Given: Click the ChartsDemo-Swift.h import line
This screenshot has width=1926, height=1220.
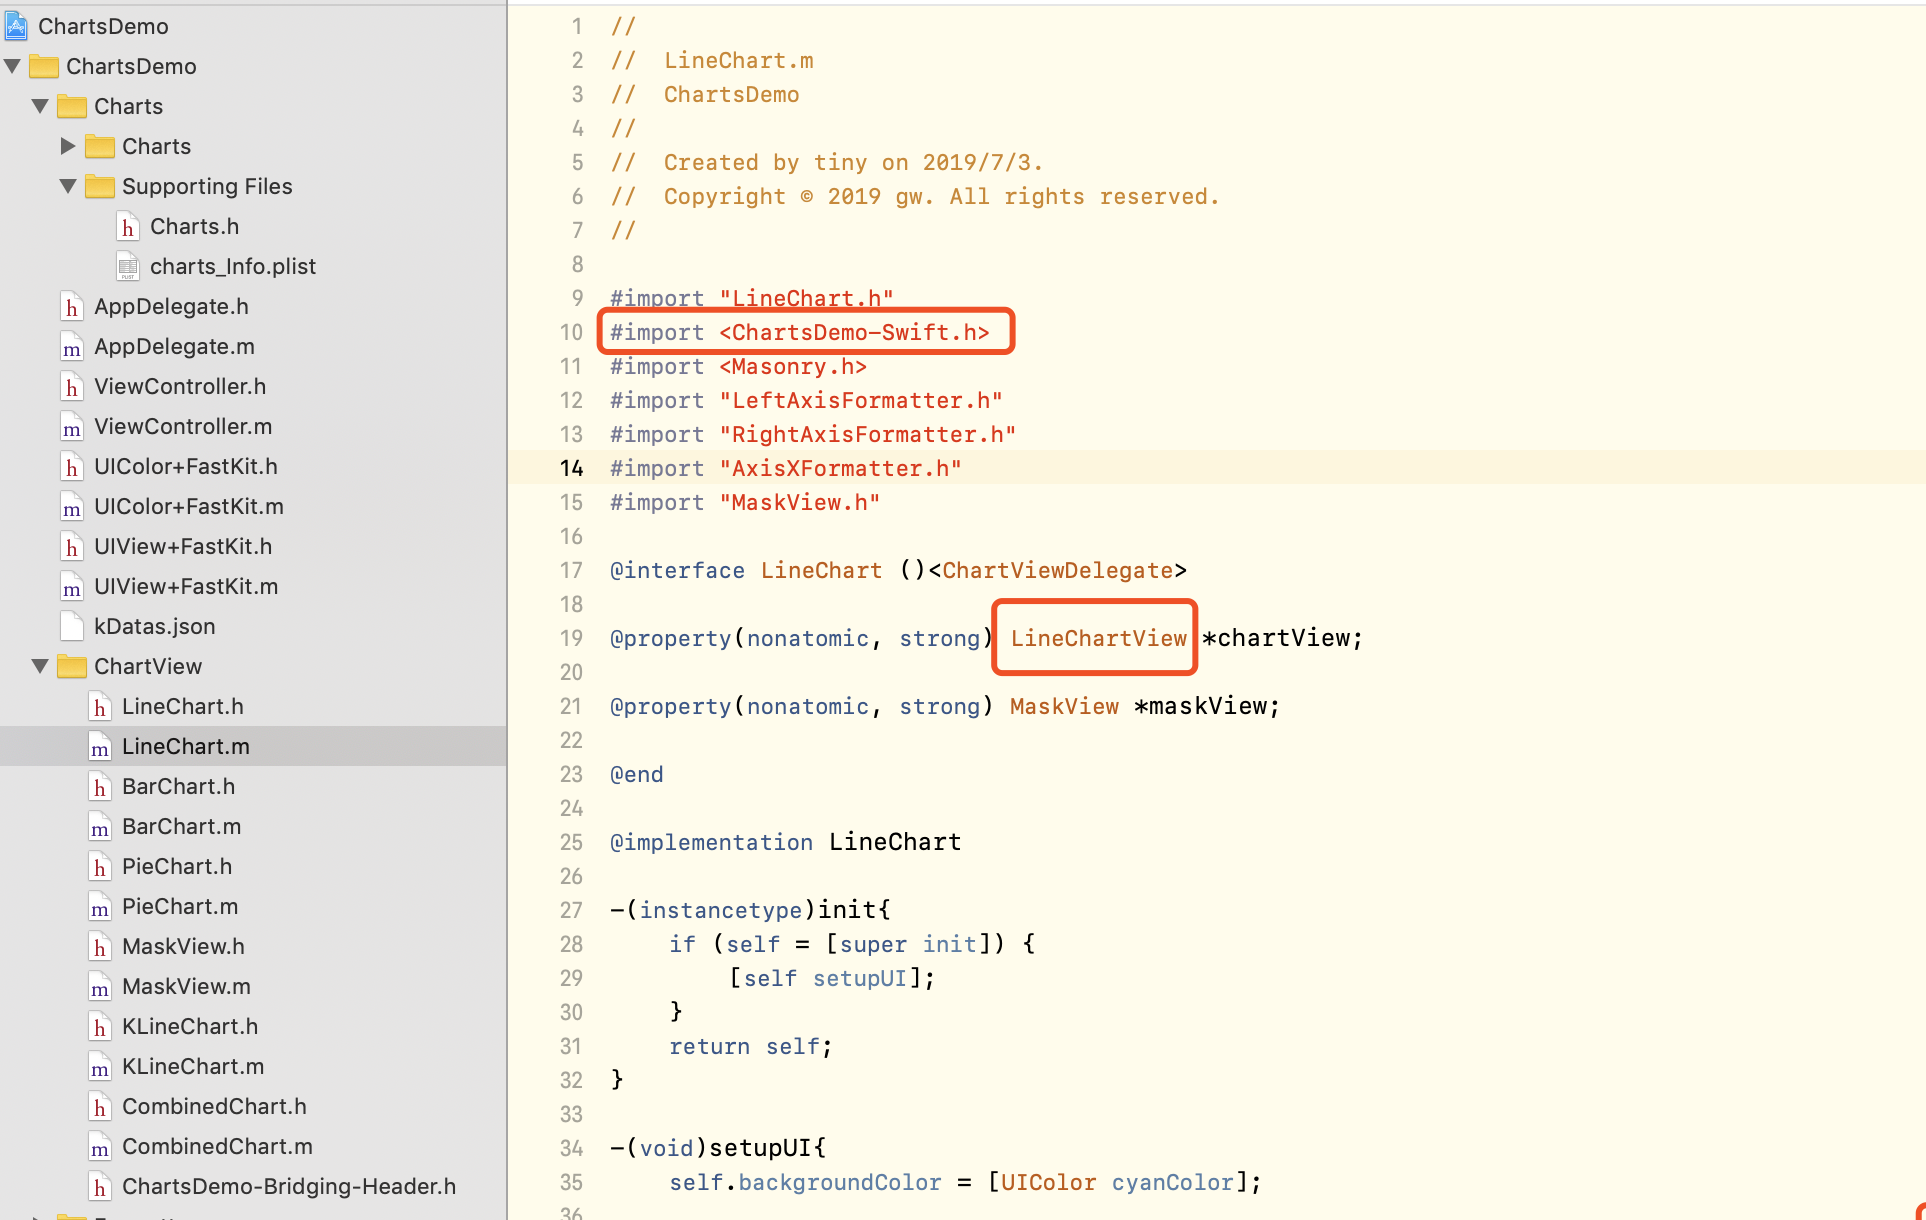Looking at the screenshot, I should [800, 332].
